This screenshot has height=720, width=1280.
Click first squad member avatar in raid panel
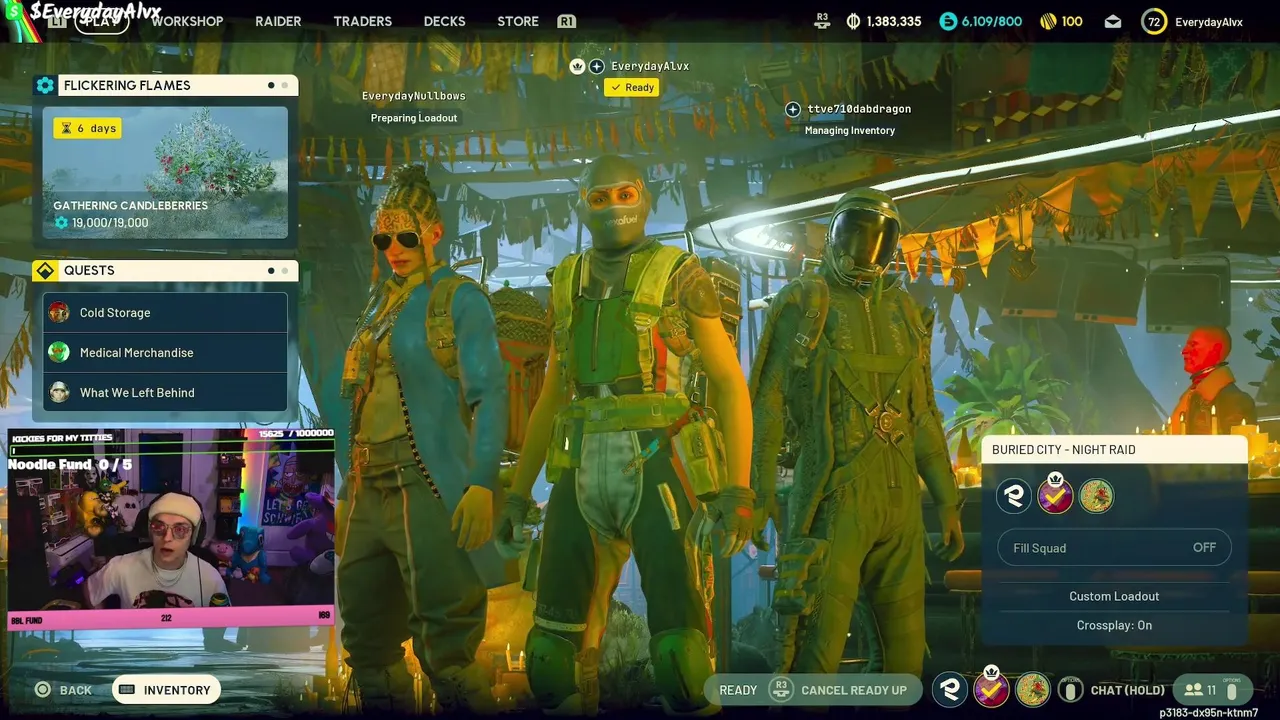1014,496
